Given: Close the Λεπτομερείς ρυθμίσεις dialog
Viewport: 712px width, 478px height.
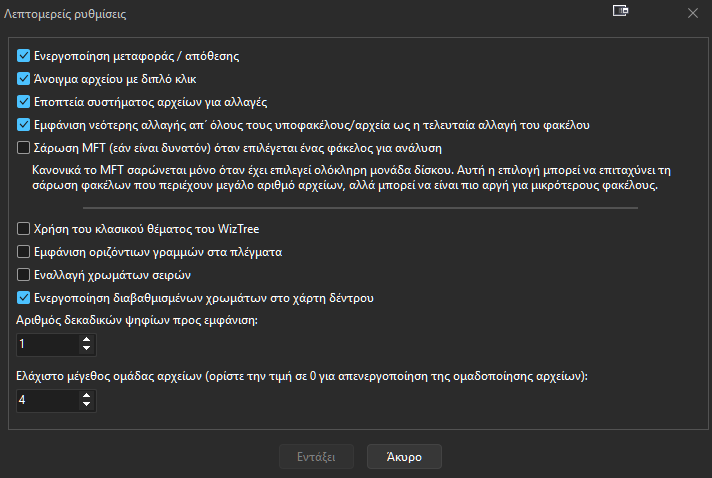Looking at the screenshot, I should pyautogui.click(x=693, y=13).
